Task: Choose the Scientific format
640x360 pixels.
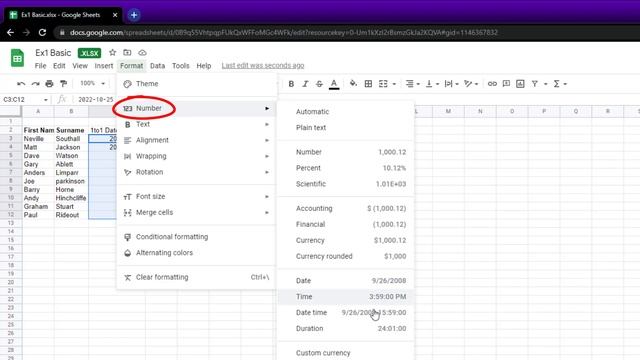Action: [346, 184]
